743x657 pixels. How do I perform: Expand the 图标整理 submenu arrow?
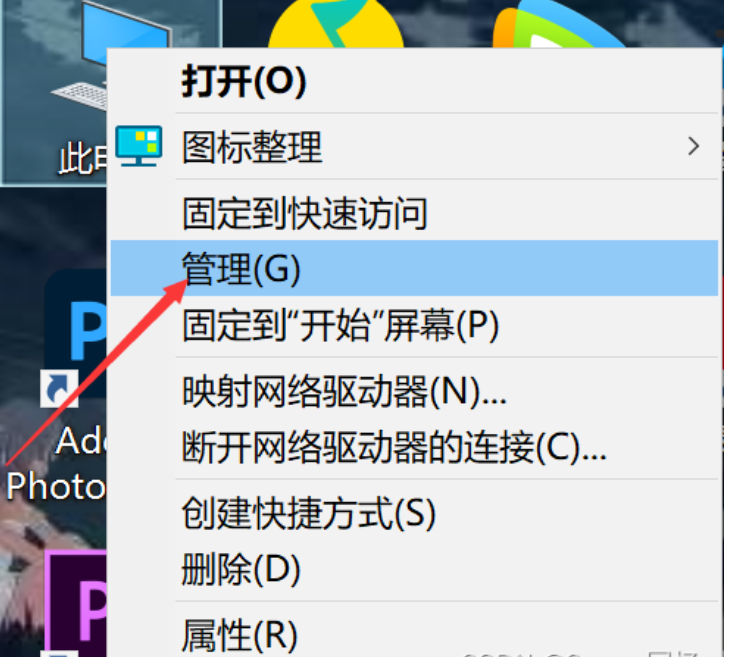point(694,146)
